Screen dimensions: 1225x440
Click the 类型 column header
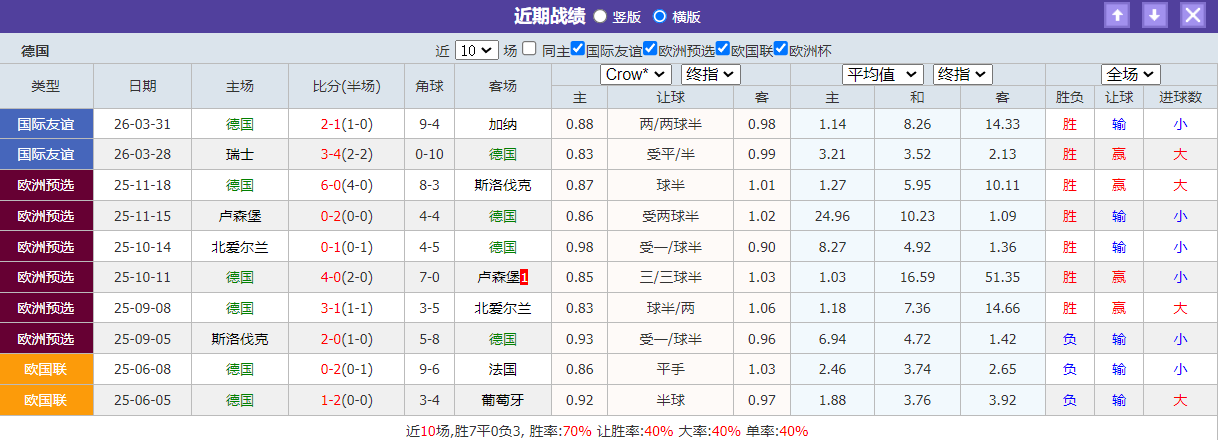tap(46, 86)
